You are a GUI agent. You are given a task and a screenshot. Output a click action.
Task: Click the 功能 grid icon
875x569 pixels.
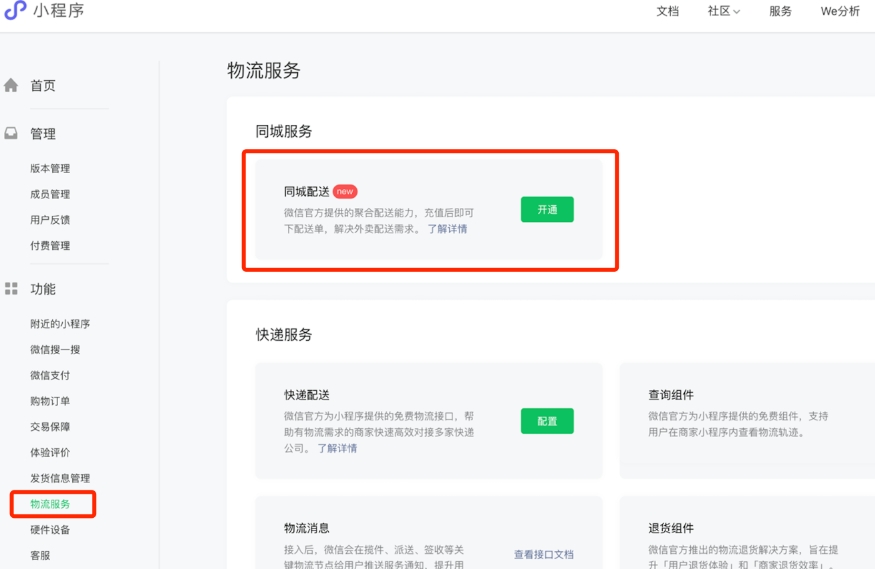[11, 288]
